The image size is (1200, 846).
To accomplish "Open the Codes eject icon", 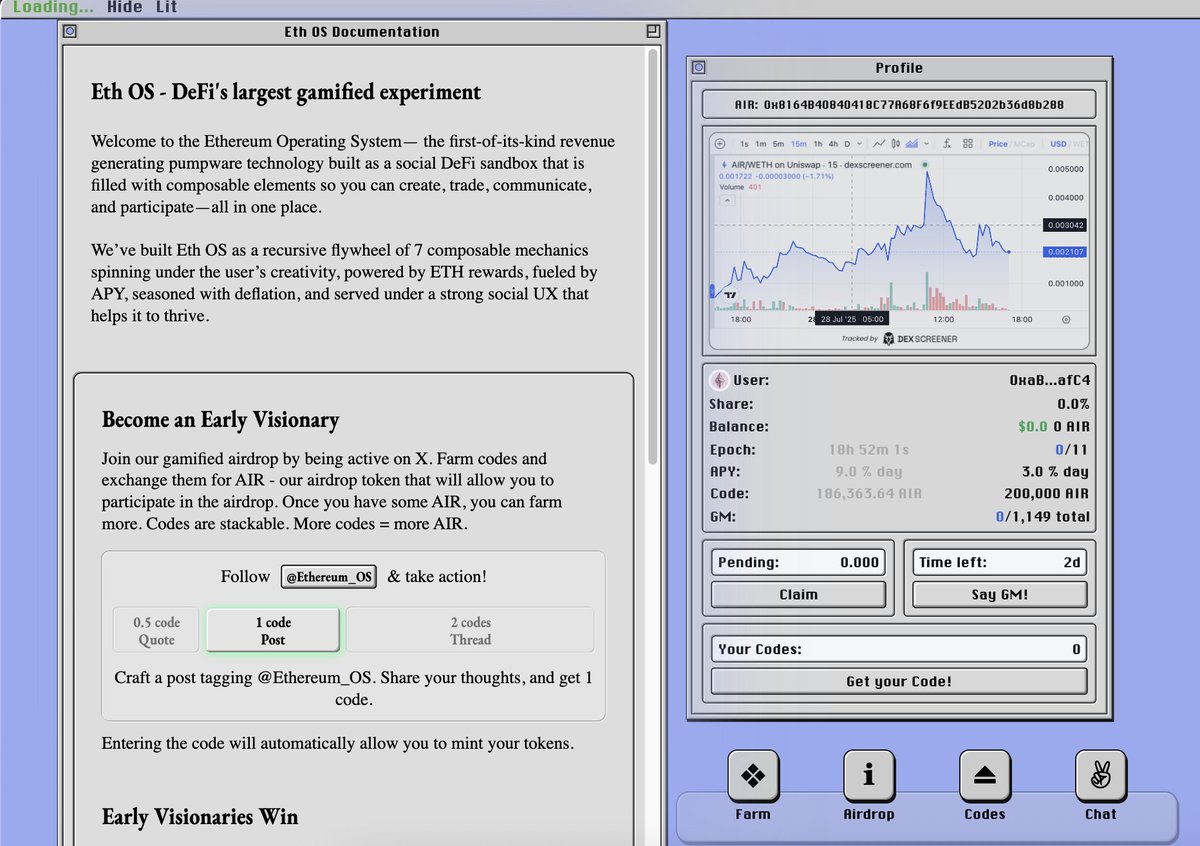I will pos(985,775).
